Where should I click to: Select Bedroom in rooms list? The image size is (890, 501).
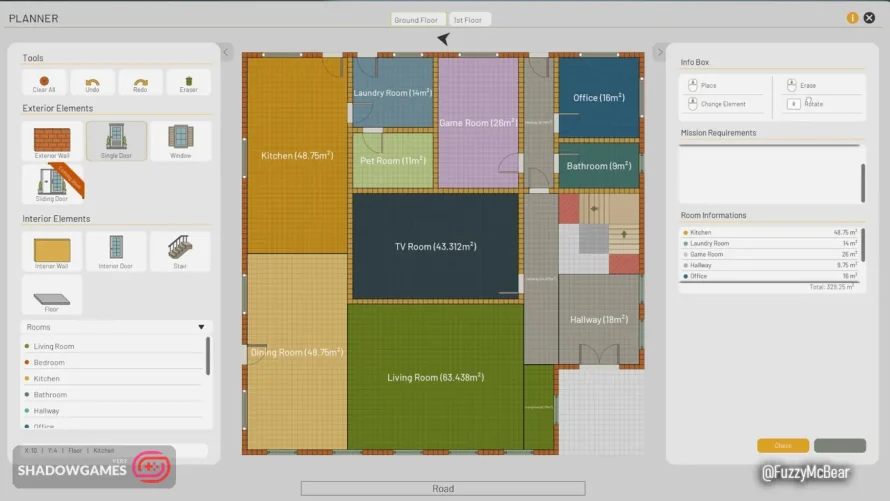(112, 362)
